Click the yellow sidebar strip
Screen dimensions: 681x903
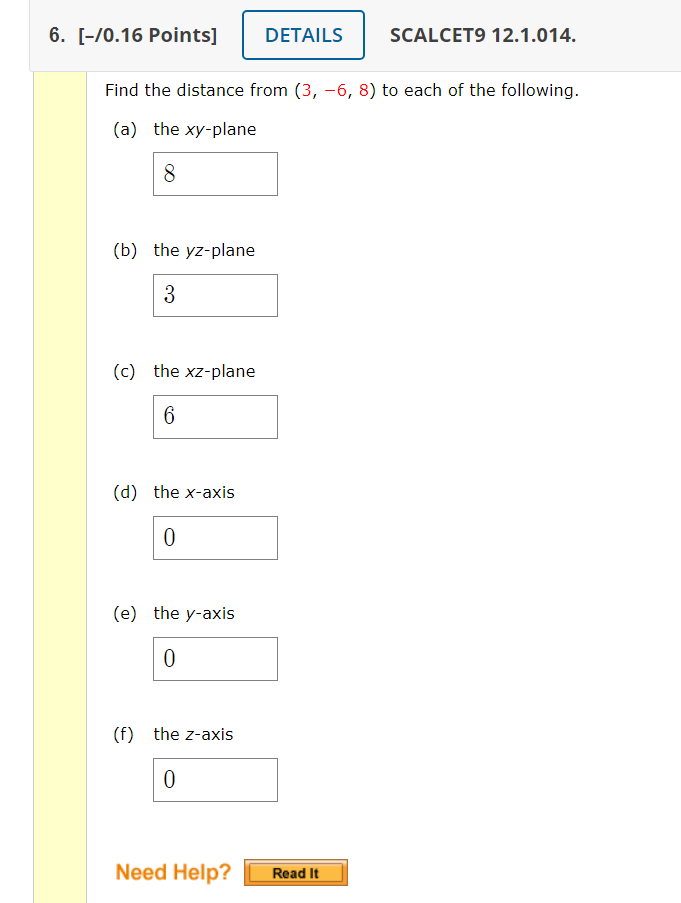[60, 450]
